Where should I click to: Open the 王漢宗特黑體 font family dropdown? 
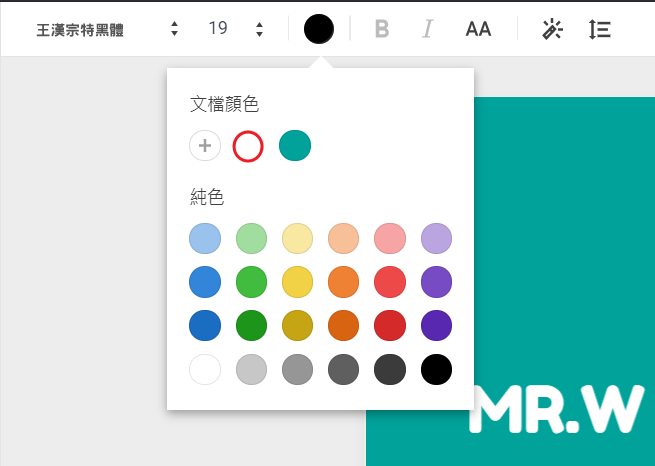[x=107, y=29]
